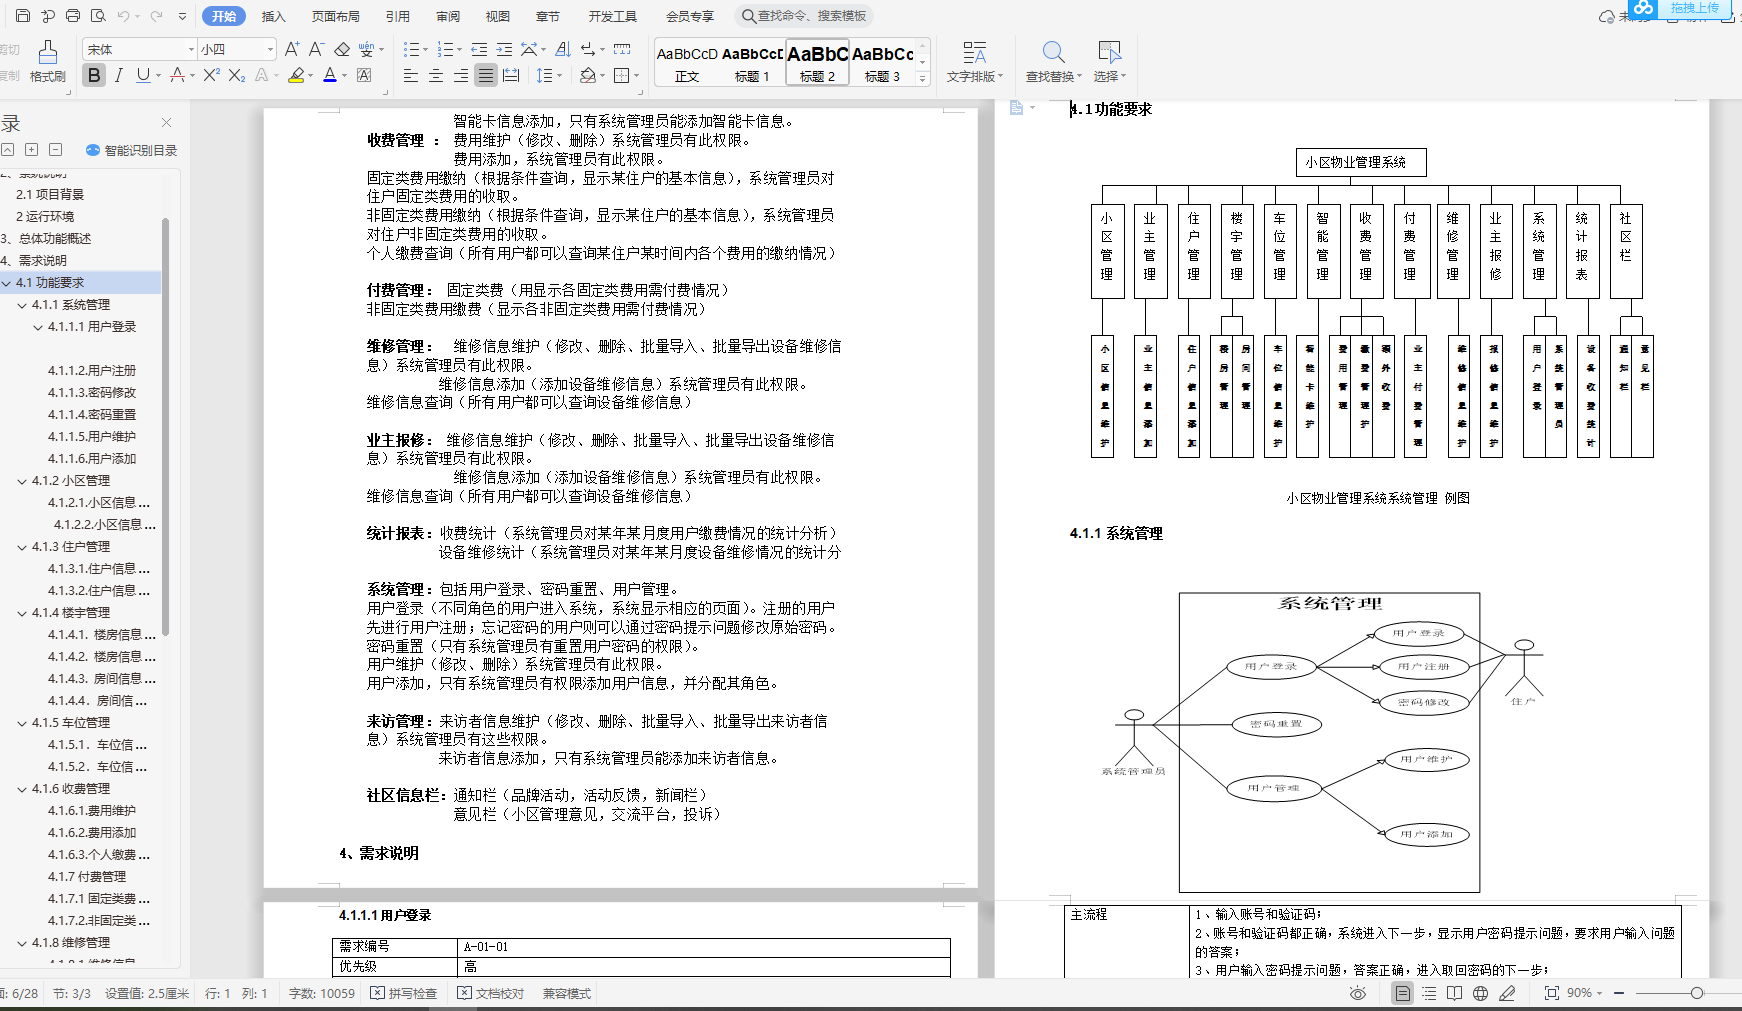This screenshot has width=1742, height=1011.
Task: Toggle Italic formatting
Action: (119, 75)
